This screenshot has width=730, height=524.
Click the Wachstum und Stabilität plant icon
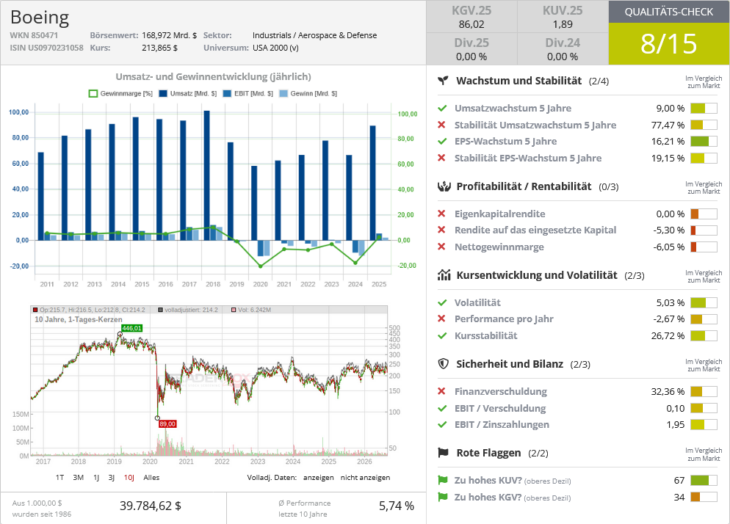point(443,81)
